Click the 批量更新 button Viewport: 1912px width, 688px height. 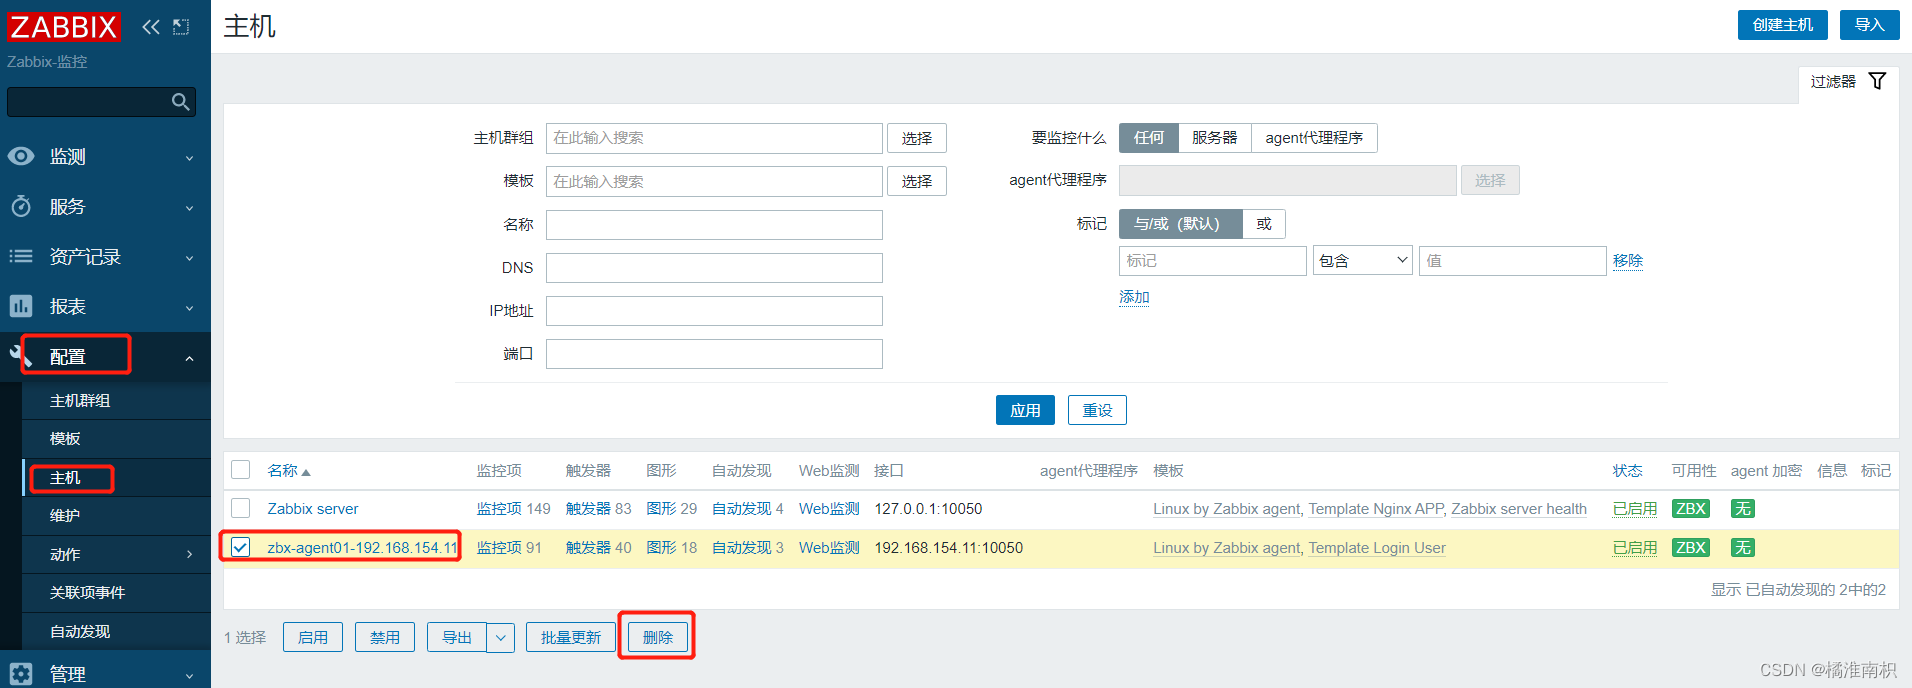click(x=571, y=638)
